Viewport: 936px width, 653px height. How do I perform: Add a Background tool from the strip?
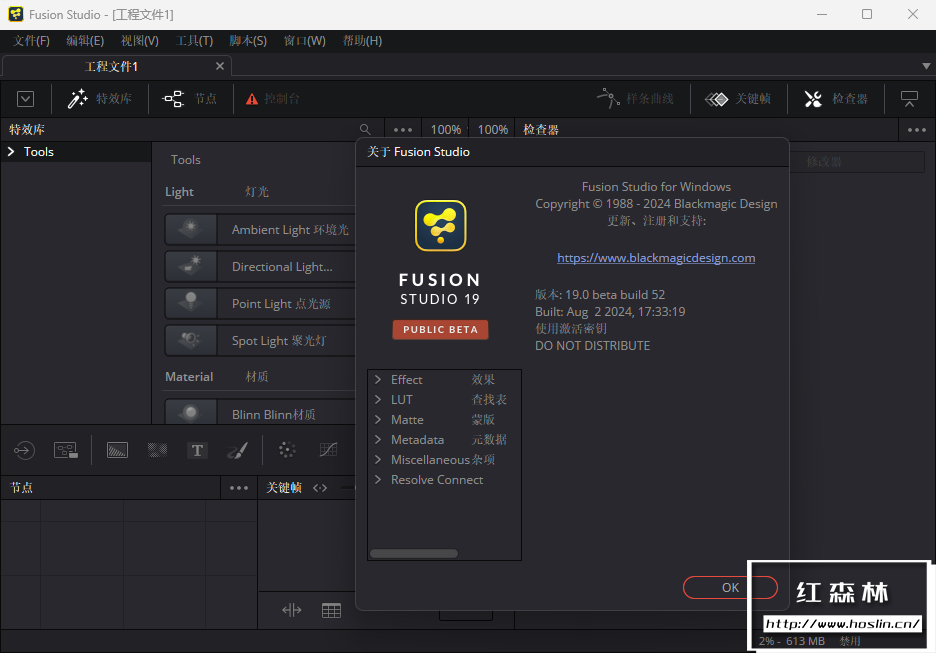[118, 450]
